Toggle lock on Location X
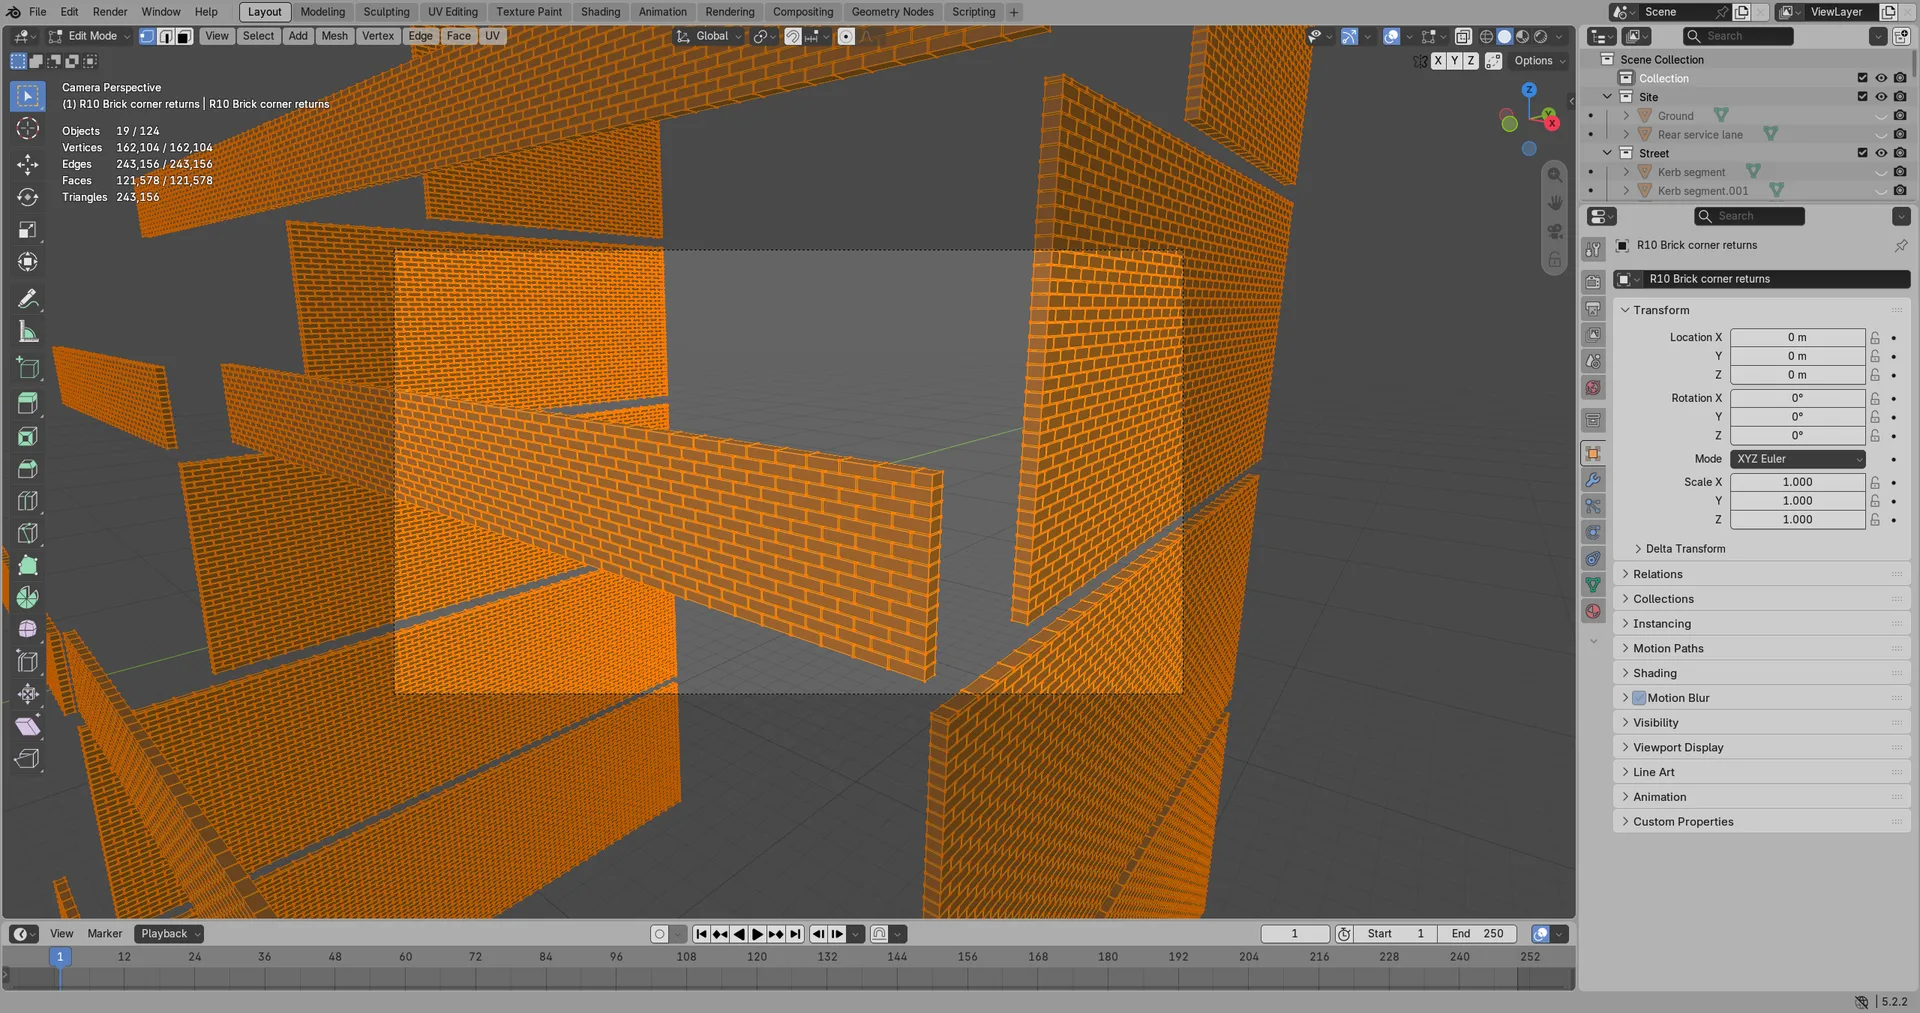 1875,338
